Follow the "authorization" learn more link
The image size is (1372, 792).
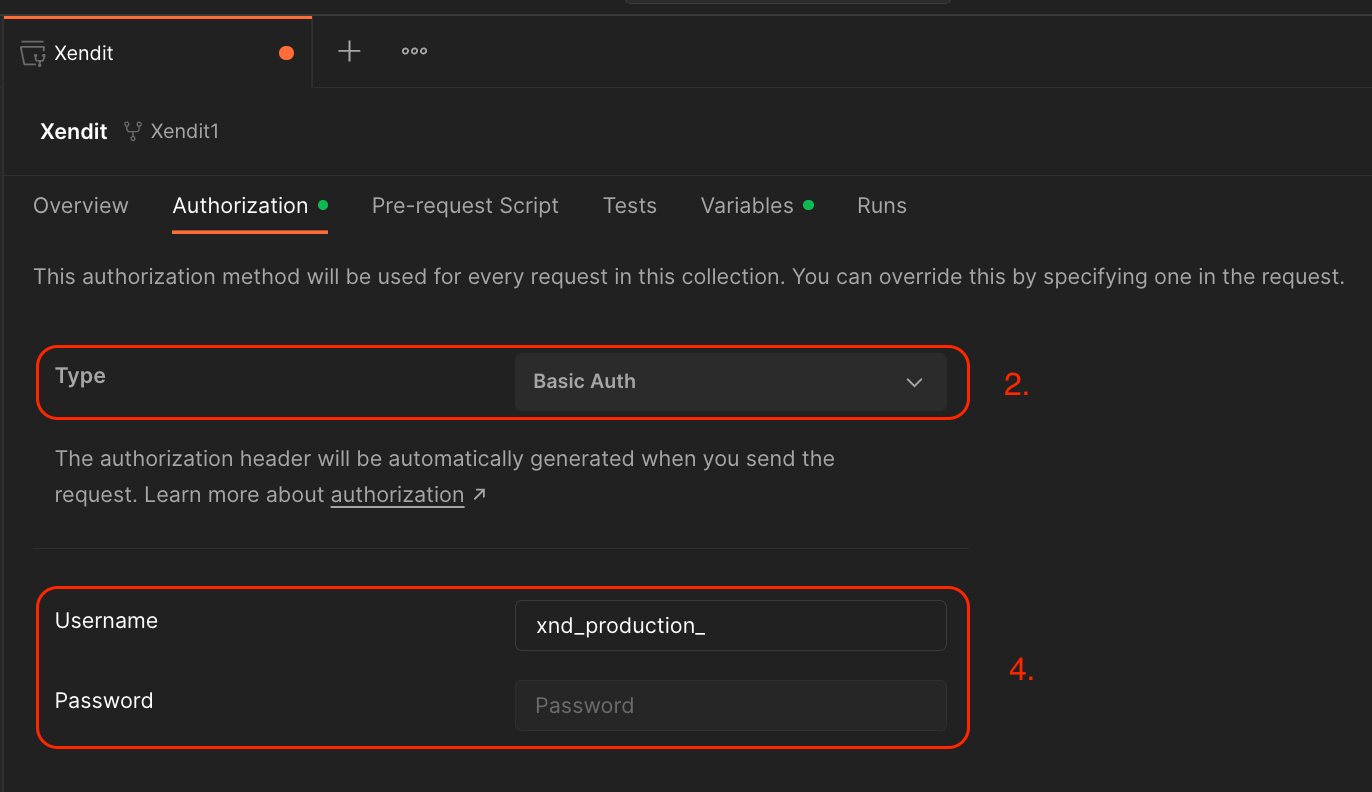pyautogui.click(x=397, y=495)
